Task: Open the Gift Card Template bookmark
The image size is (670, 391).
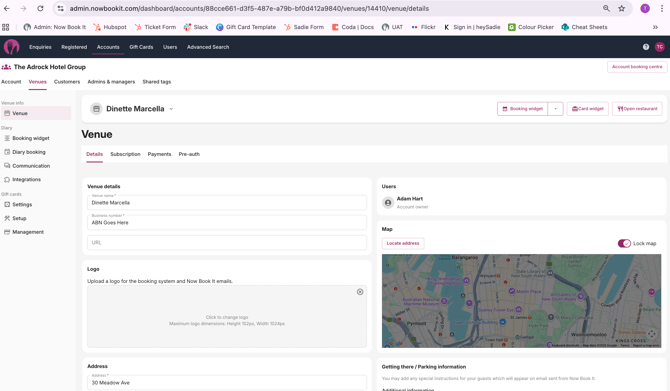Action: (246, 27)
